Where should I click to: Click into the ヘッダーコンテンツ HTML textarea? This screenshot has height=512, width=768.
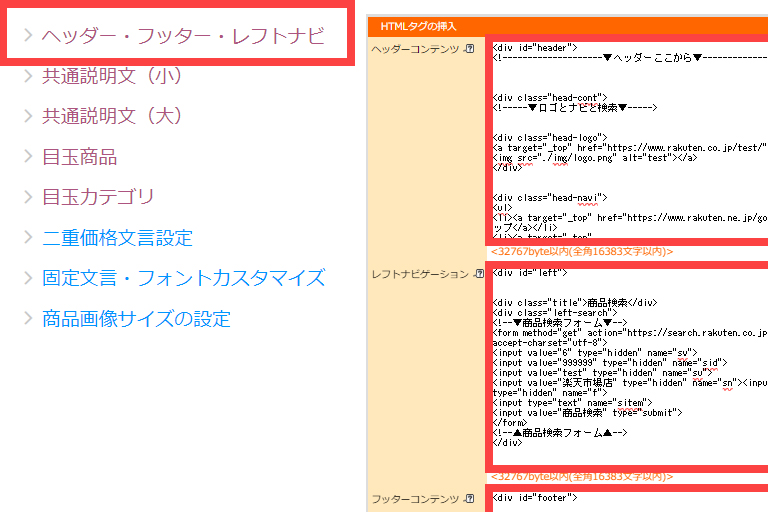[x=630, y=141]
